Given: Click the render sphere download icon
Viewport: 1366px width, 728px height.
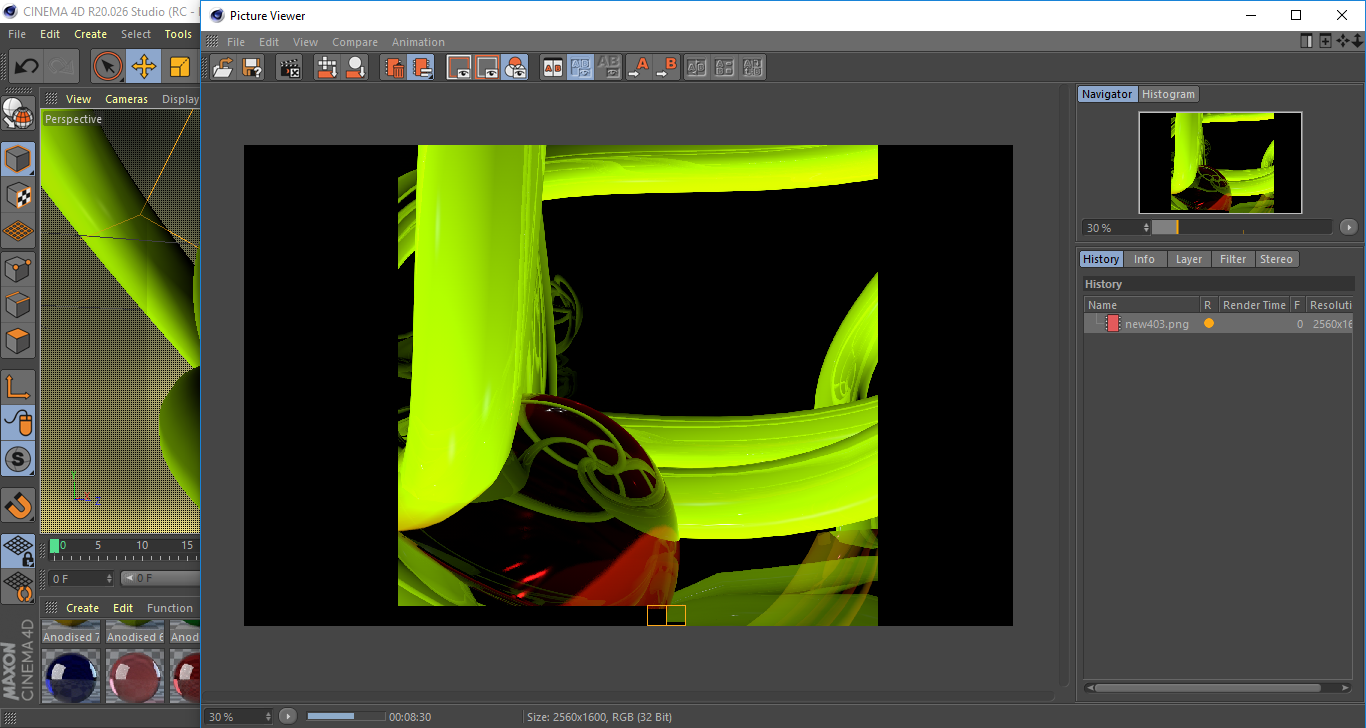Looking at the screenshot, I should [355, 68].
